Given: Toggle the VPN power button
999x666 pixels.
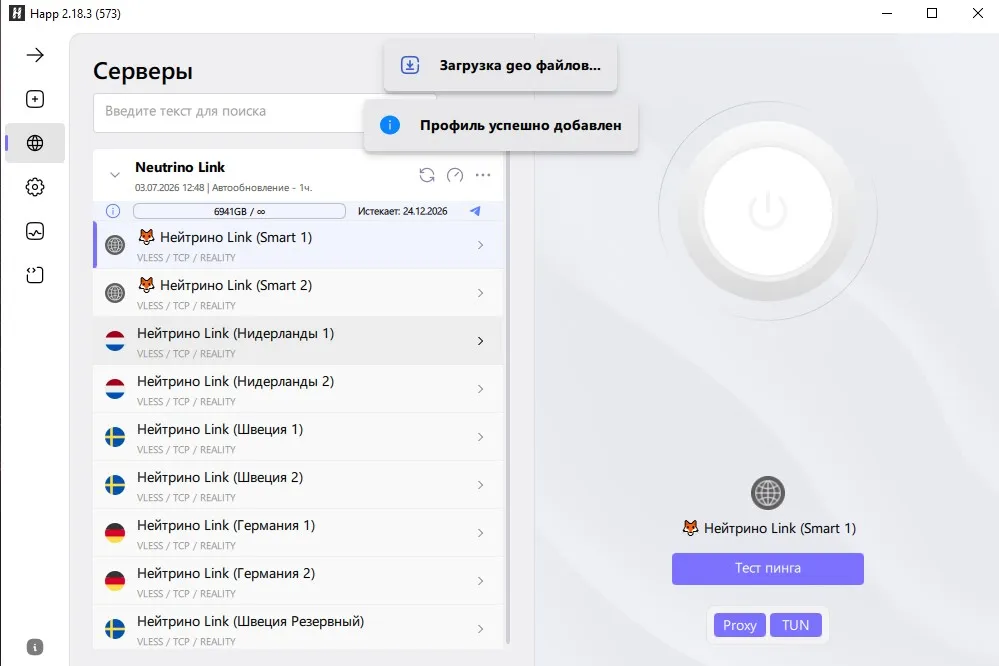Looking at the screenshot, I should (768, 211).
